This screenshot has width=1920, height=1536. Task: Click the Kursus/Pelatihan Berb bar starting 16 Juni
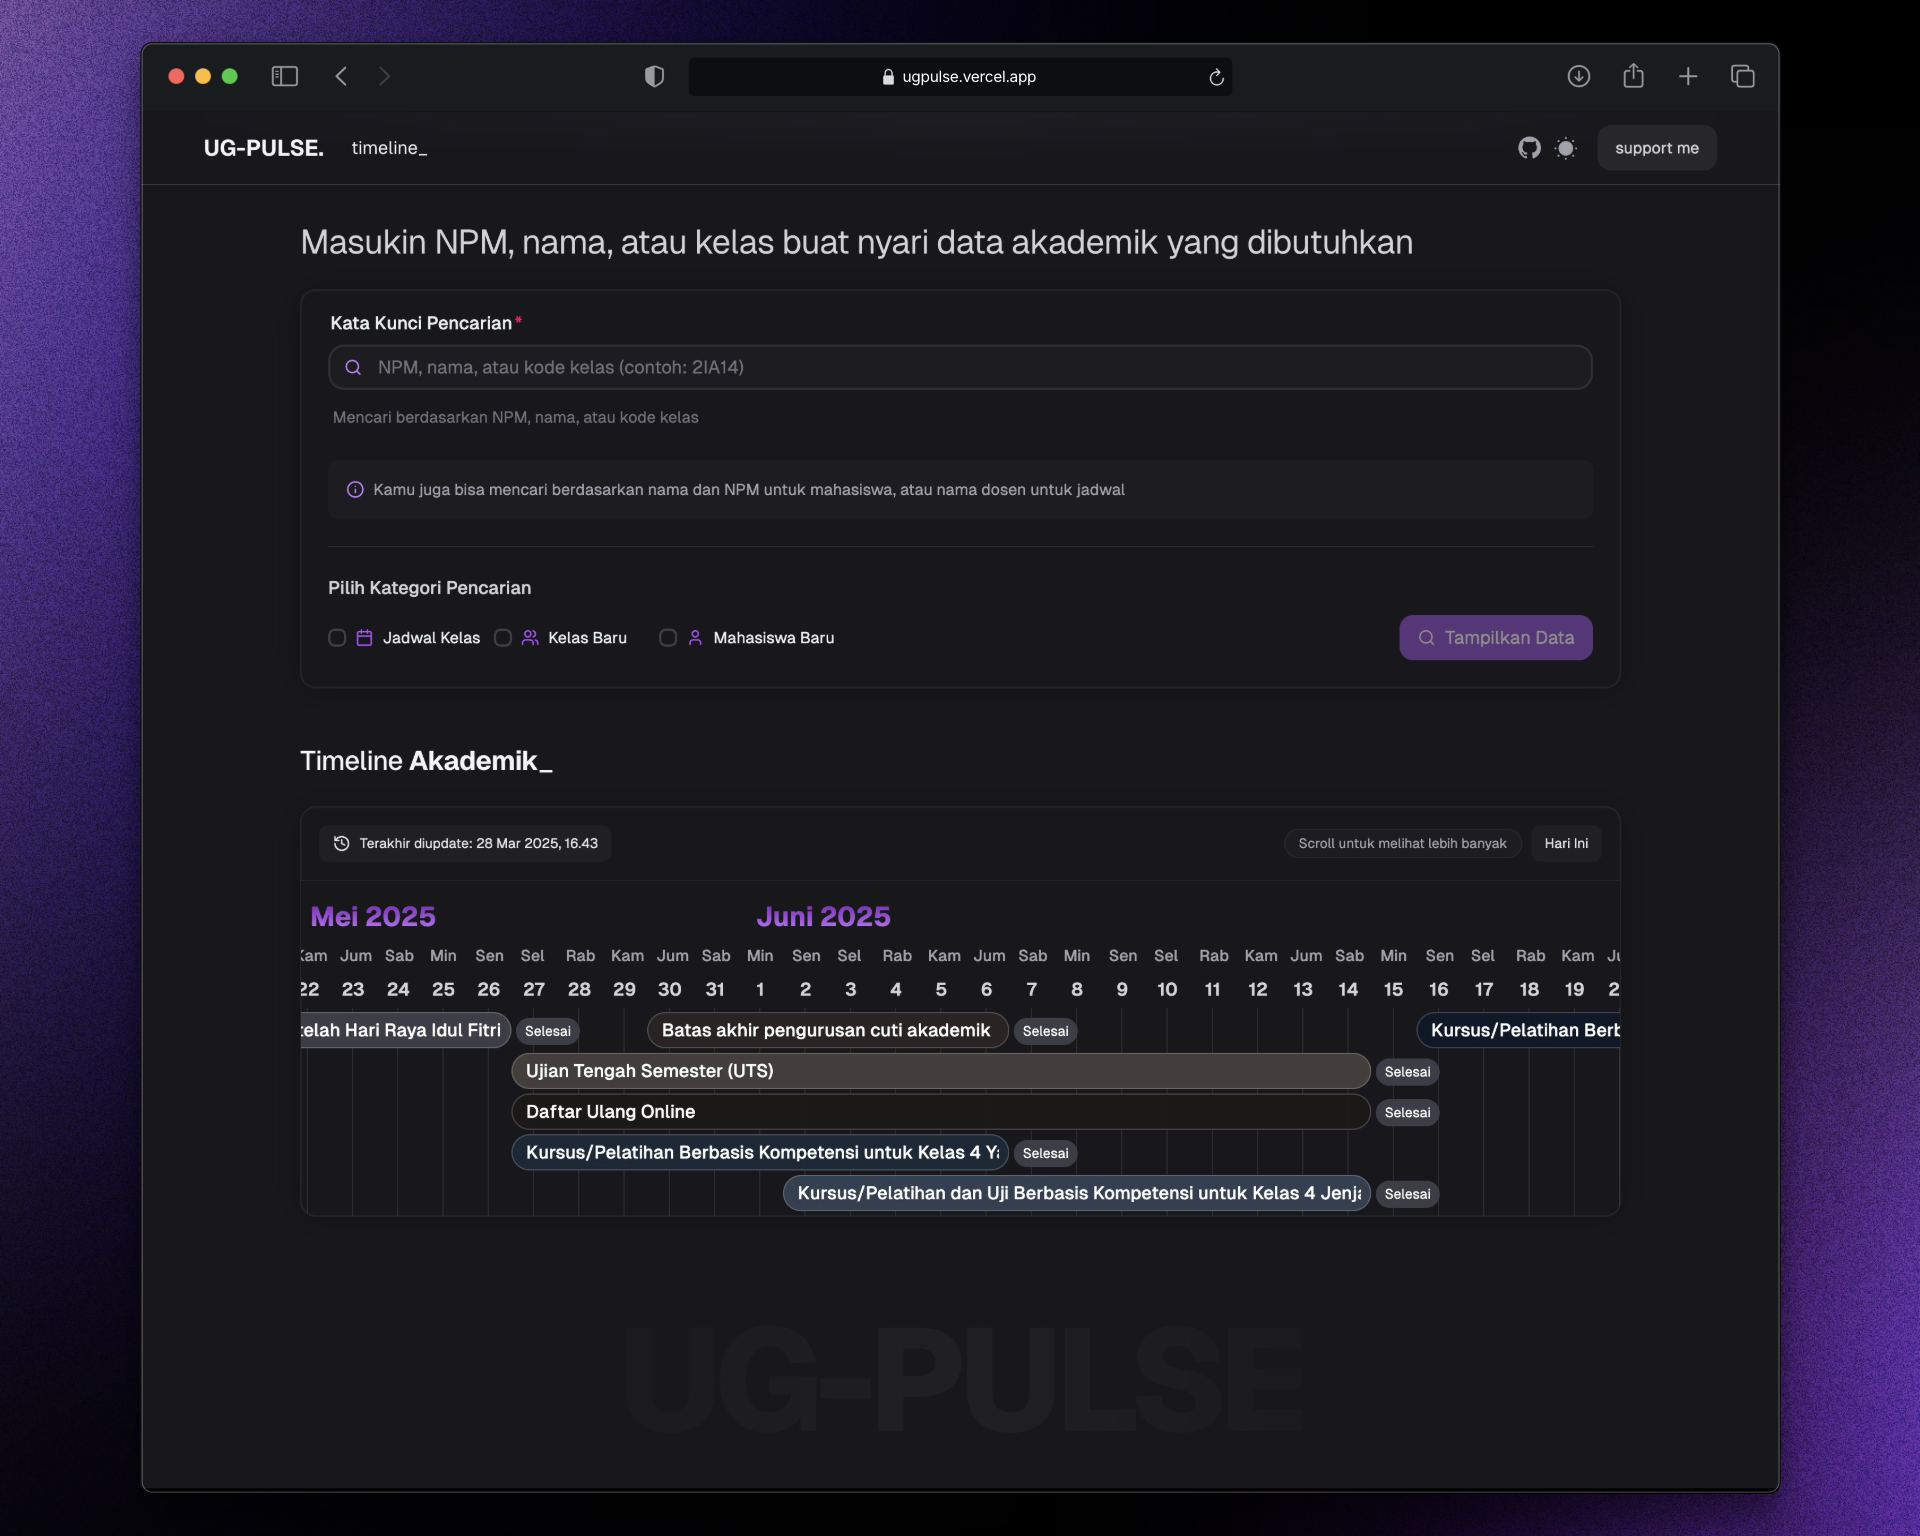[1518, 1030]
